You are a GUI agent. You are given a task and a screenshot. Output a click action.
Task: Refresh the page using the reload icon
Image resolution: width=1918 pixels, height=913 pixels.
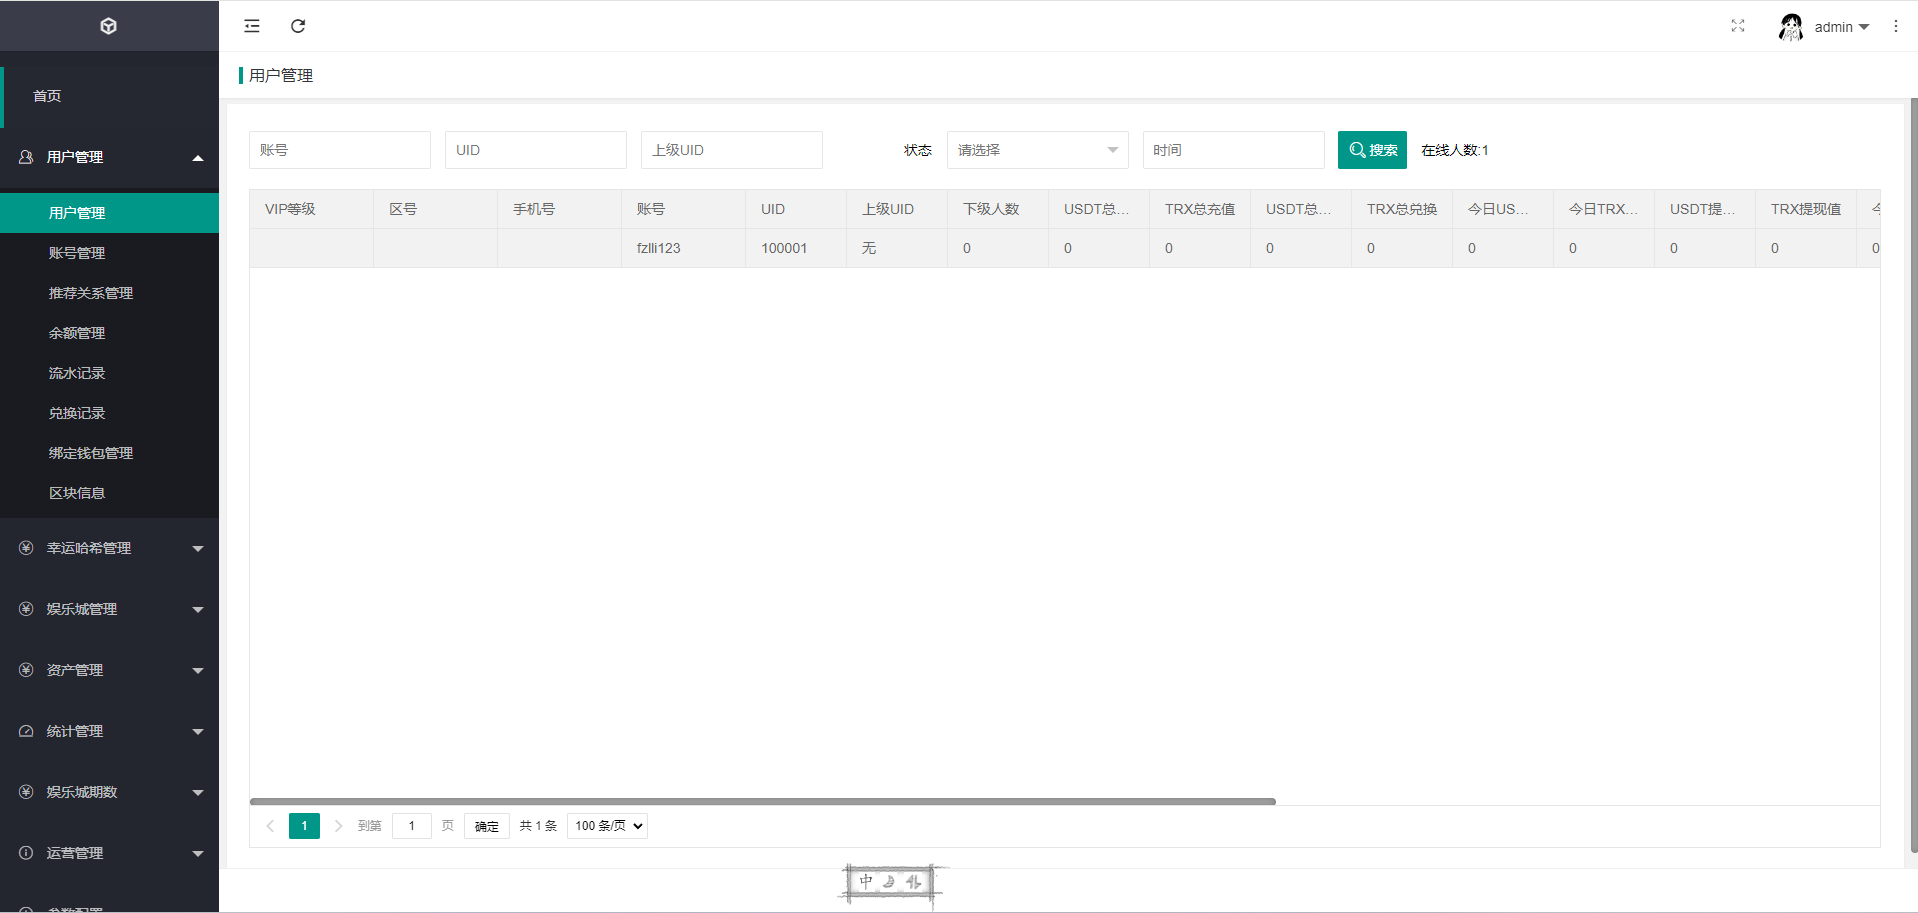[x=297, y=26]
